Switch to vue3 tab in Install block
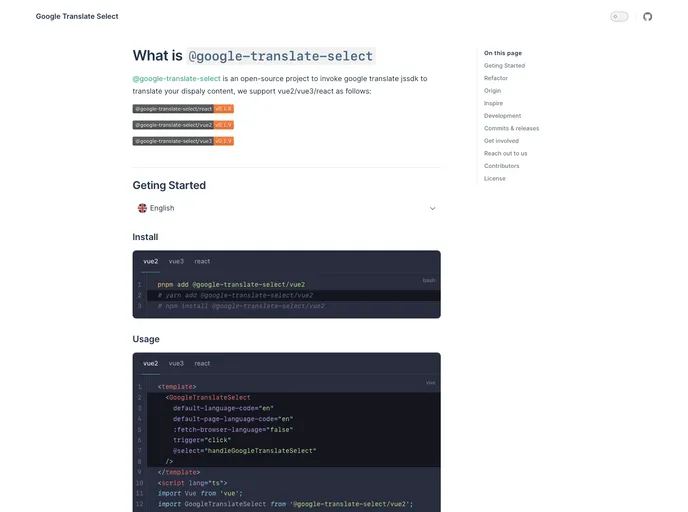This screenshot has width=688, height=512. click(176, 261)
